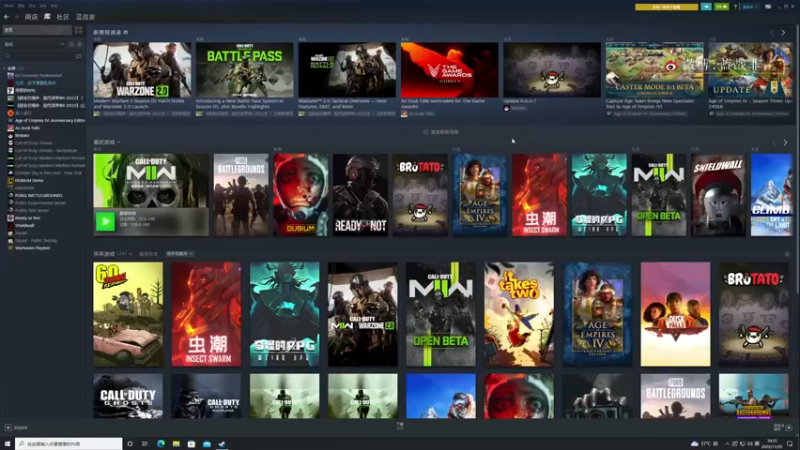Image resolution: width=800 pixels, height=450 pixels.
Task: Click the Windows Start button
Action: tap(7, 444)
